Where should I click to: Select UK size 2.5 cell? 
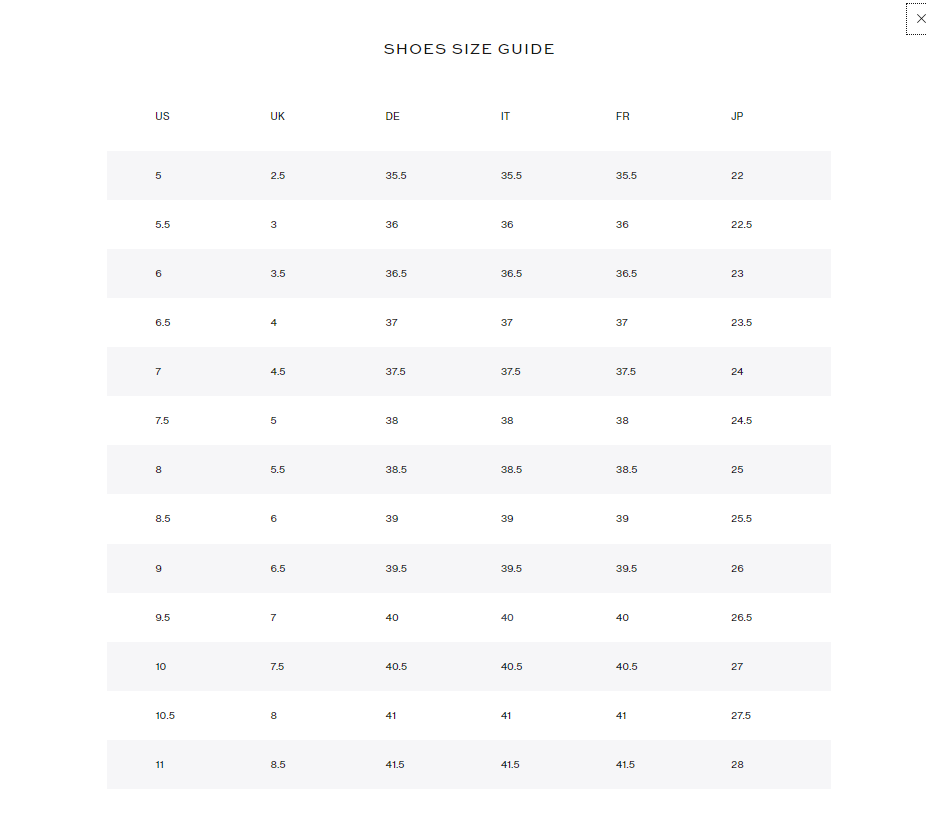(277, 176)
